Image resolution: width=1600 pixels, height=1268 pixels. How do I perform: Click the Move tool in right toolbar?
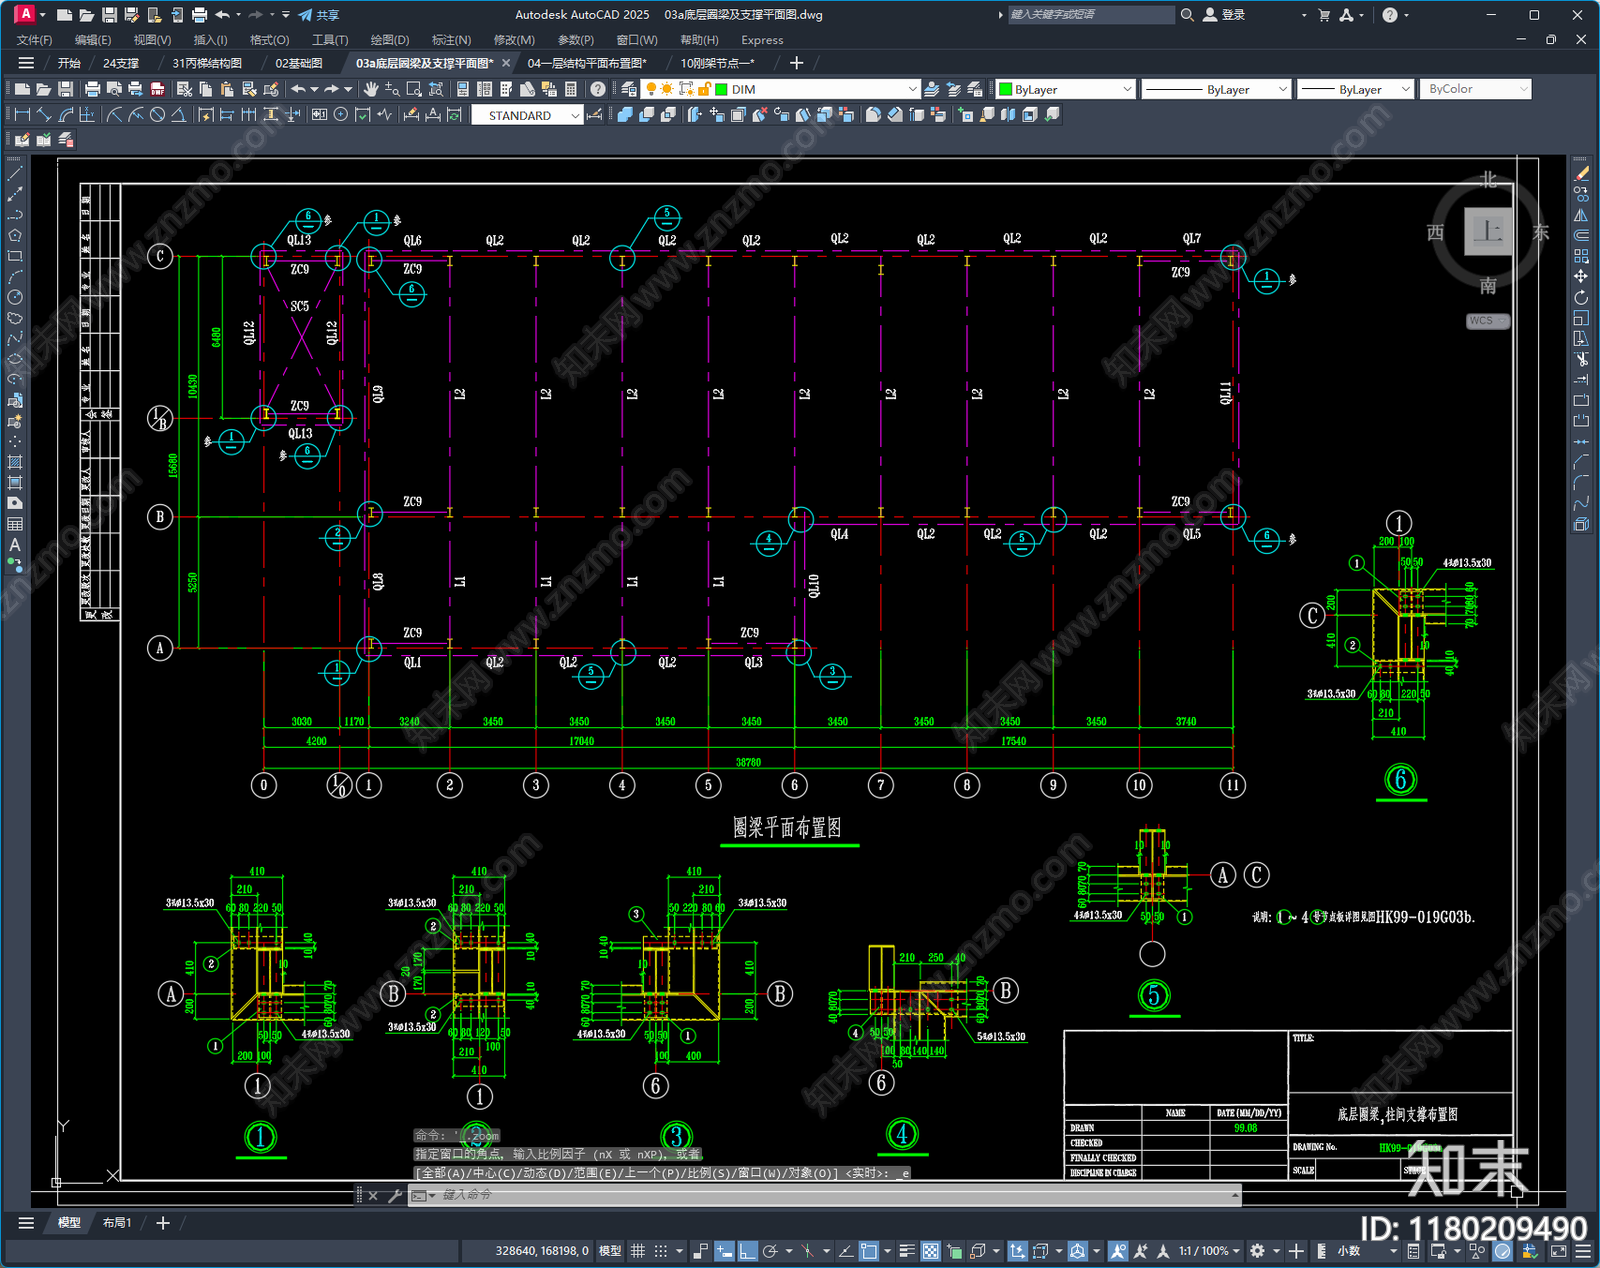(1581, 276)
